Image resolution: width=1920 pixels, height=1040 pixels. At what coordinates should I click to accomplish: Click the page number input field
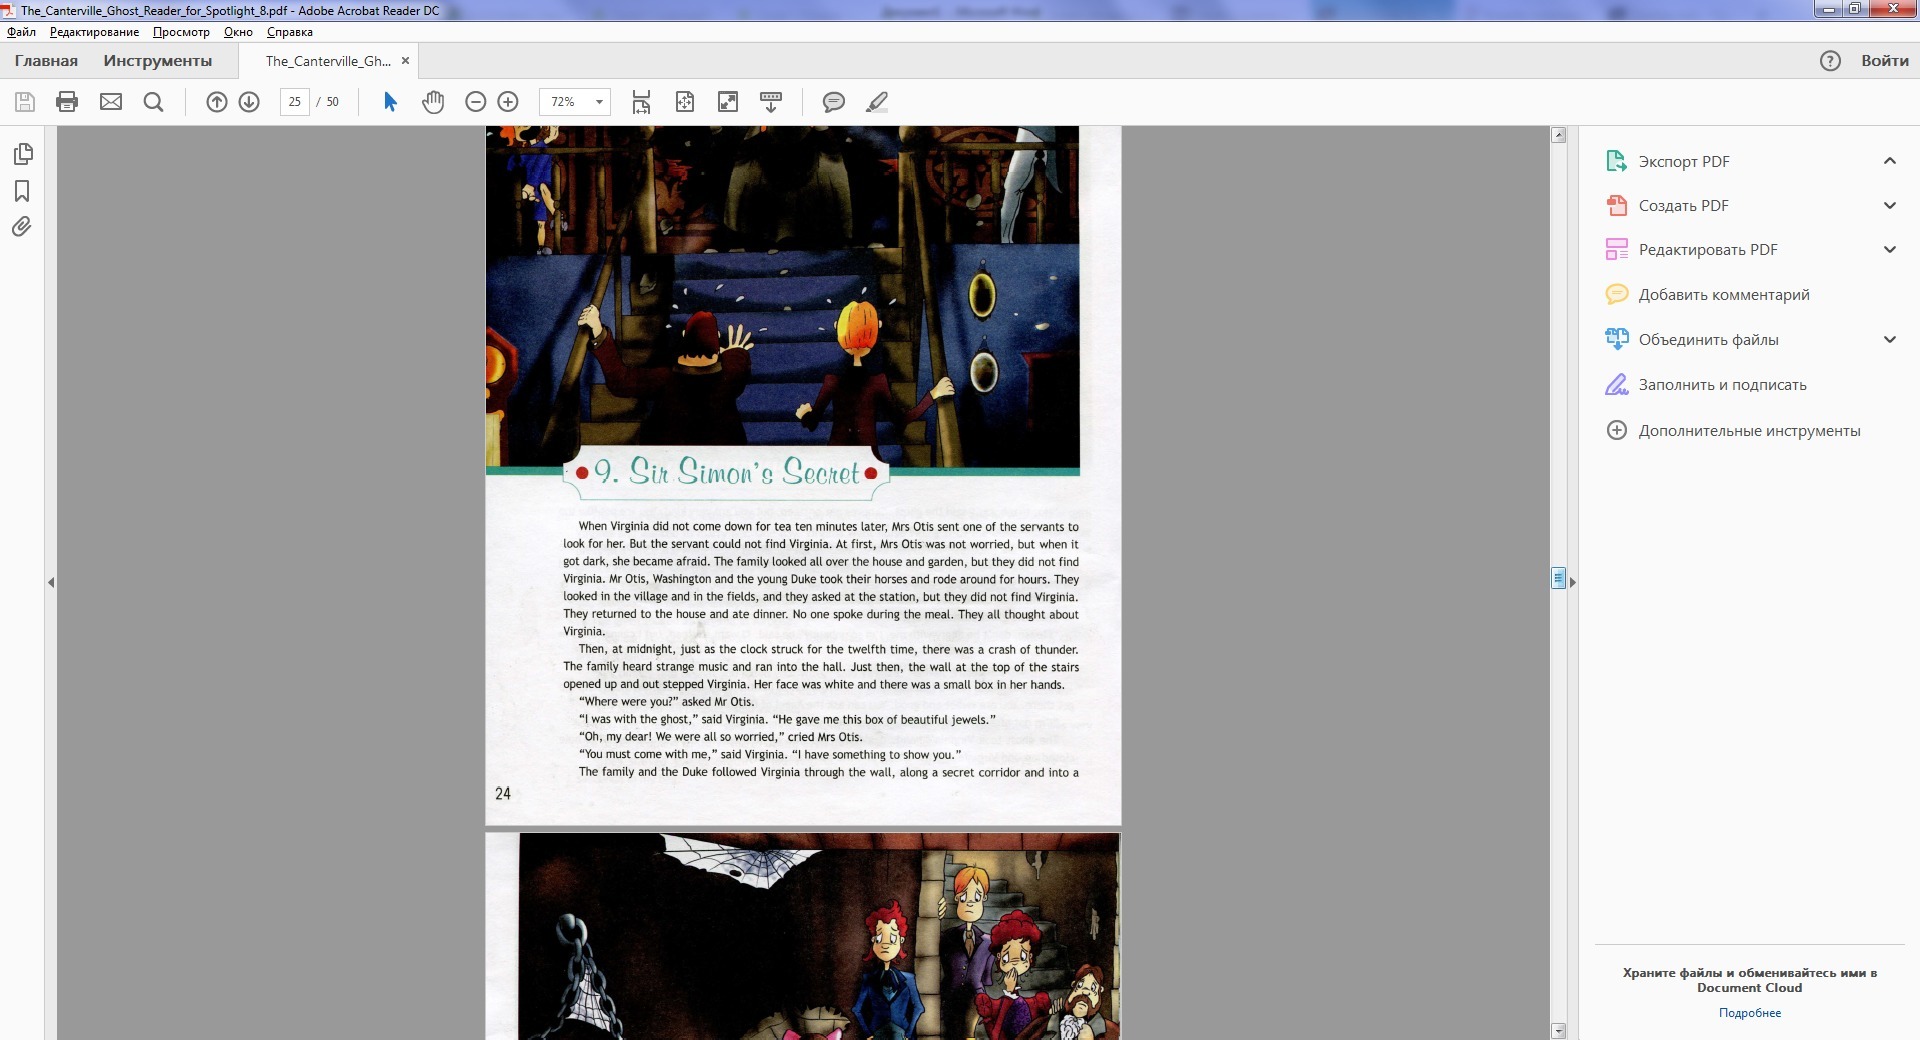click(x=294, y=102)
